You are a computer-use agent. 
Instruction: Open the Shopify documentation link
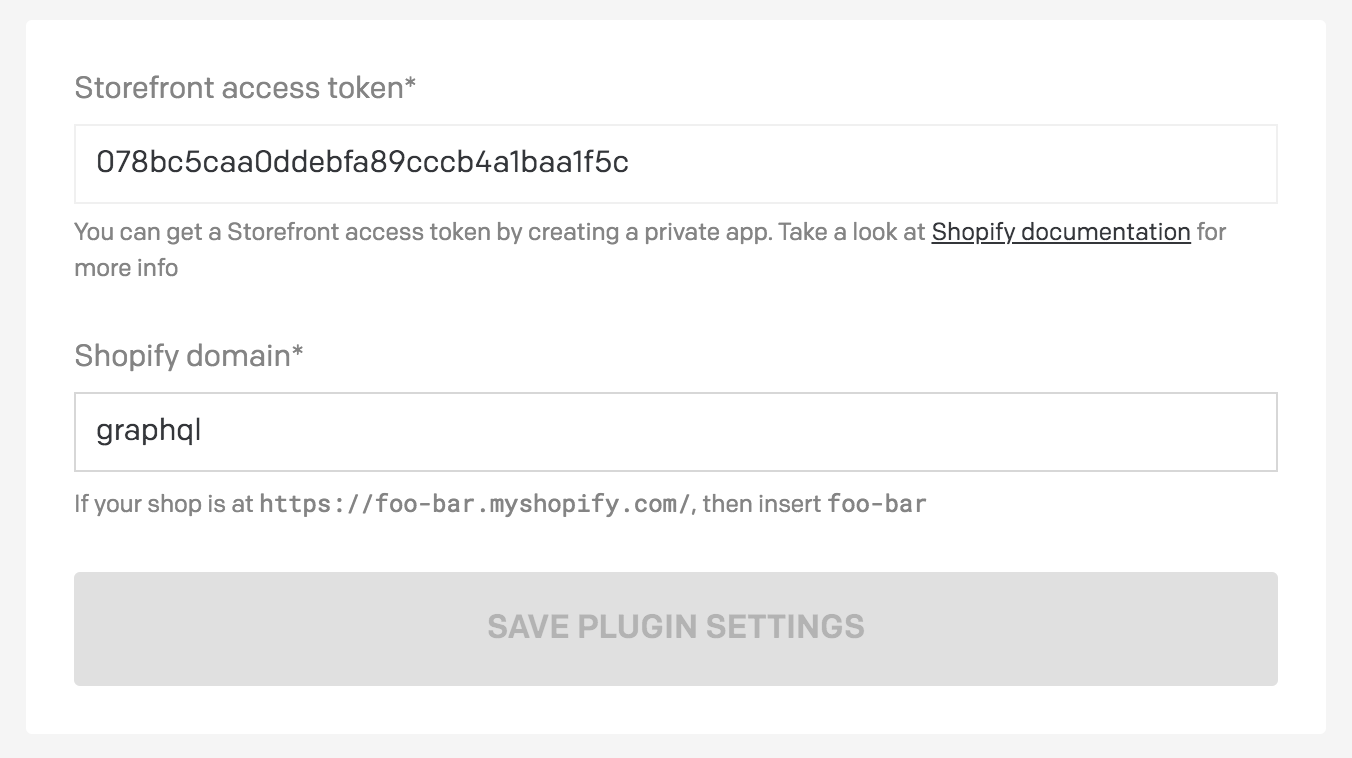1060,232
